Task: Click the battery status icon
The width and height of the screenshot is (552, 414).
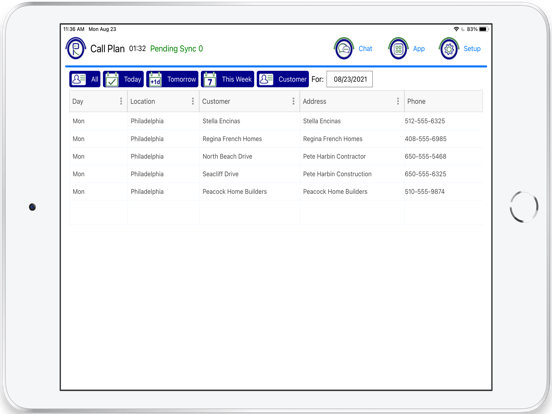Action: (484, 29)
